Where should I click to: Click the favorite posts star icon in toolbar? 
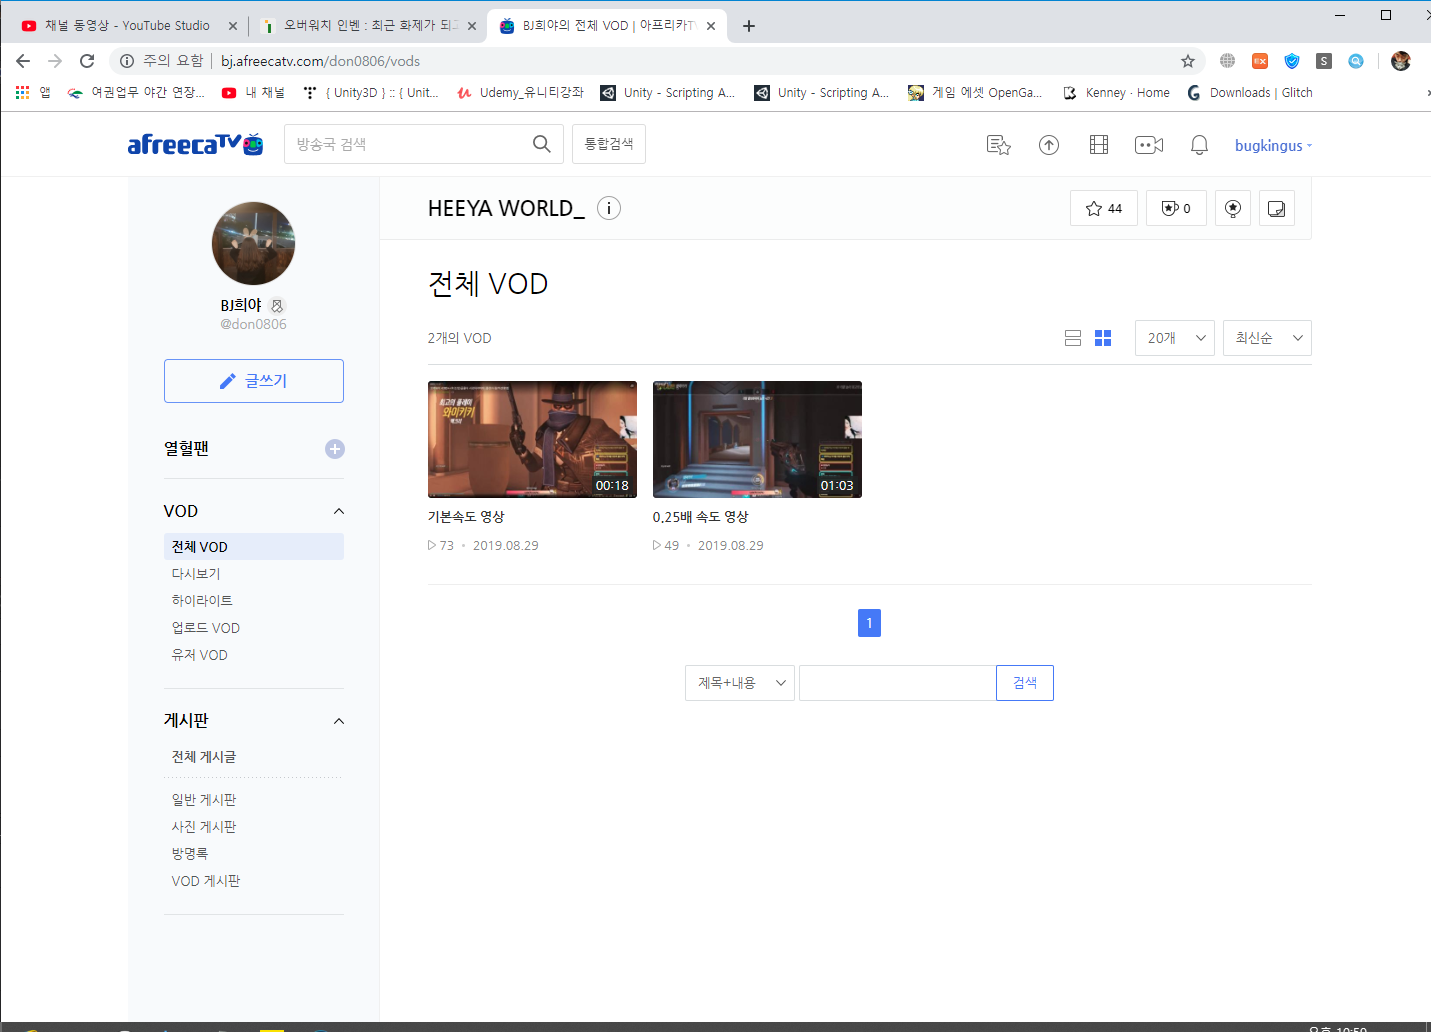tap(998, 144)
